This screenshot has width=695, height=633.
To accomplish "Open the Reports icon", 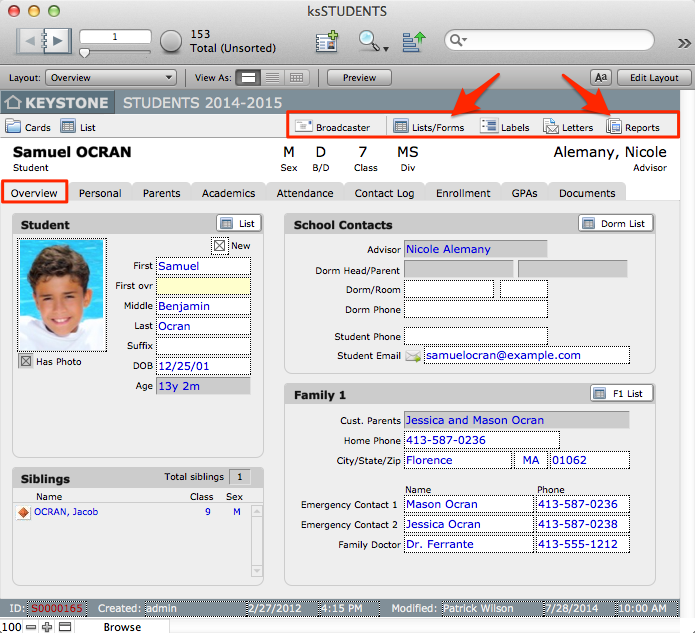I will tap(614, 127).
